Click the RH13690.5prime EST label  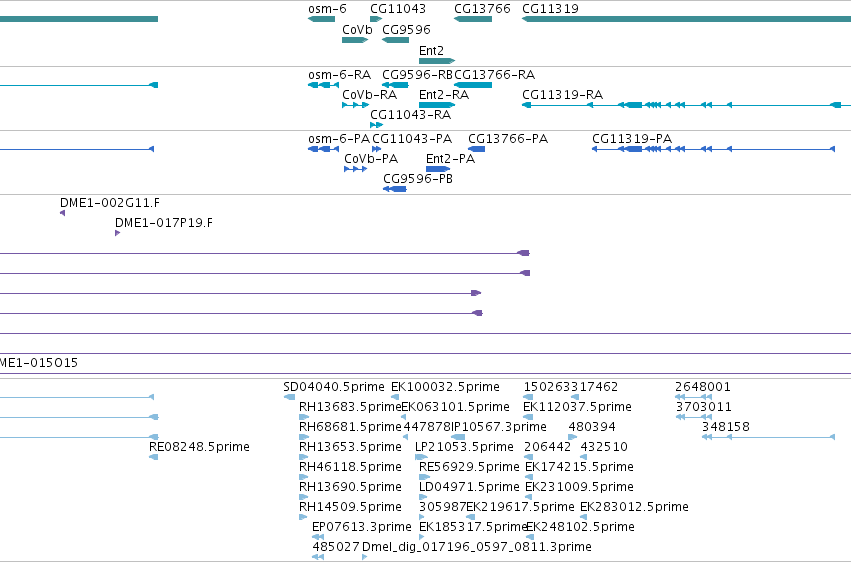click(350, 488)
